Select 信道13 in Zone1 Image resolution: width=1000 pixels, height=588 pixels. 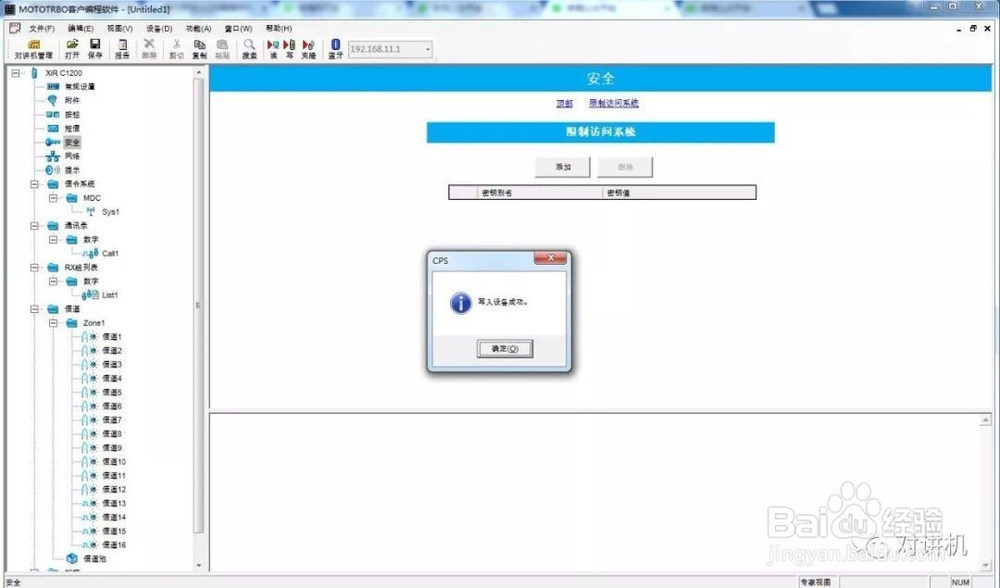(x=114, y=503)
